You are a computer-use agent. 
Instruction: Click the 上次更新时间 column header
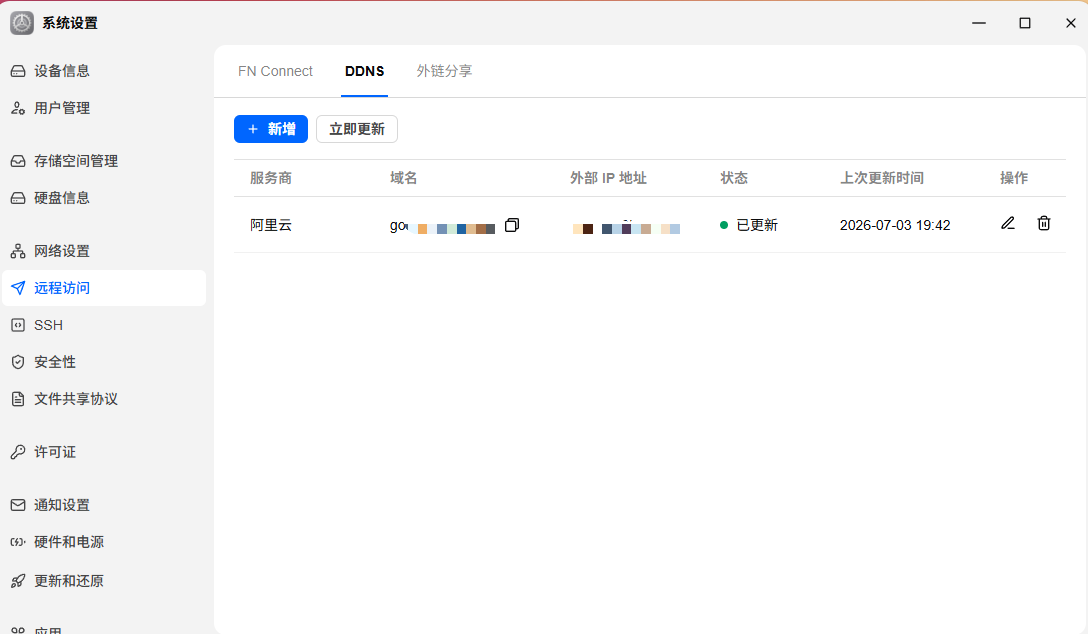click(x=882, y=178)
